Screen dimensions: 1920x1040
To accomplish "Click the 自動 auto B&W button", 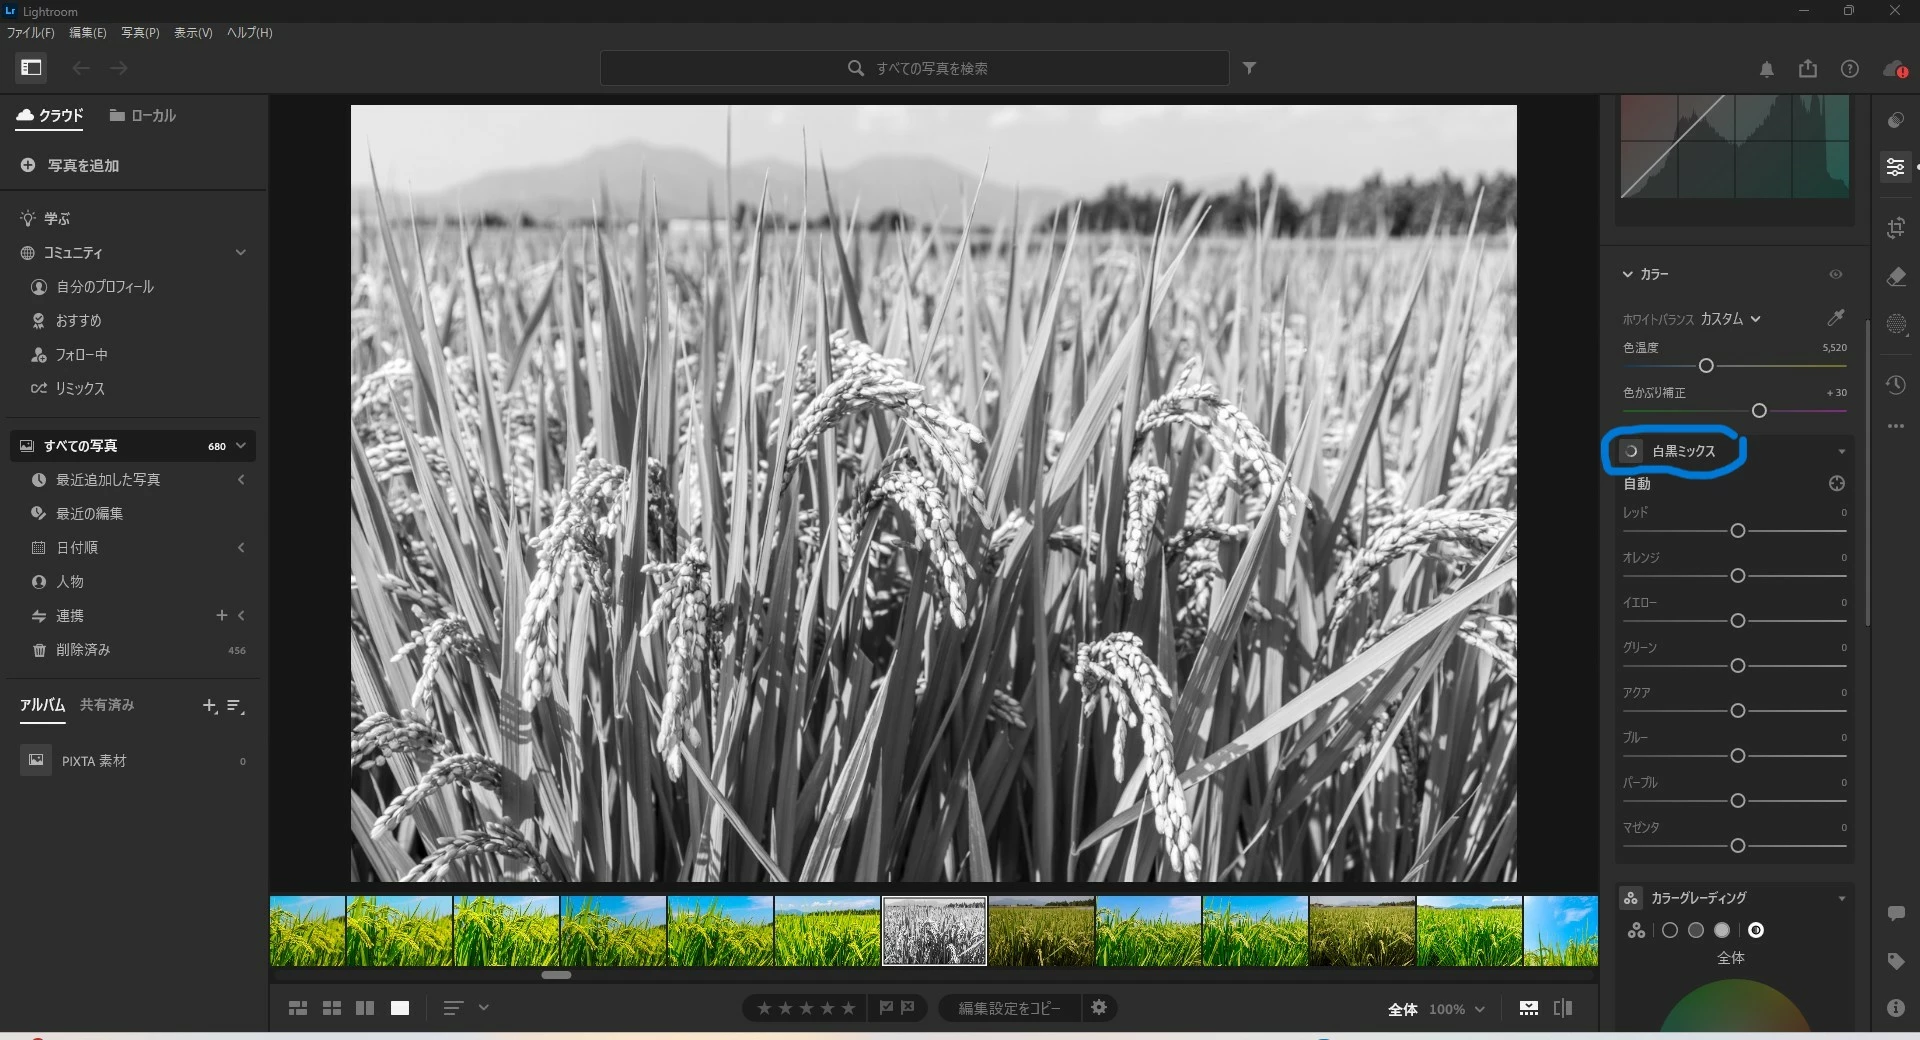I will click(1637, 484).
